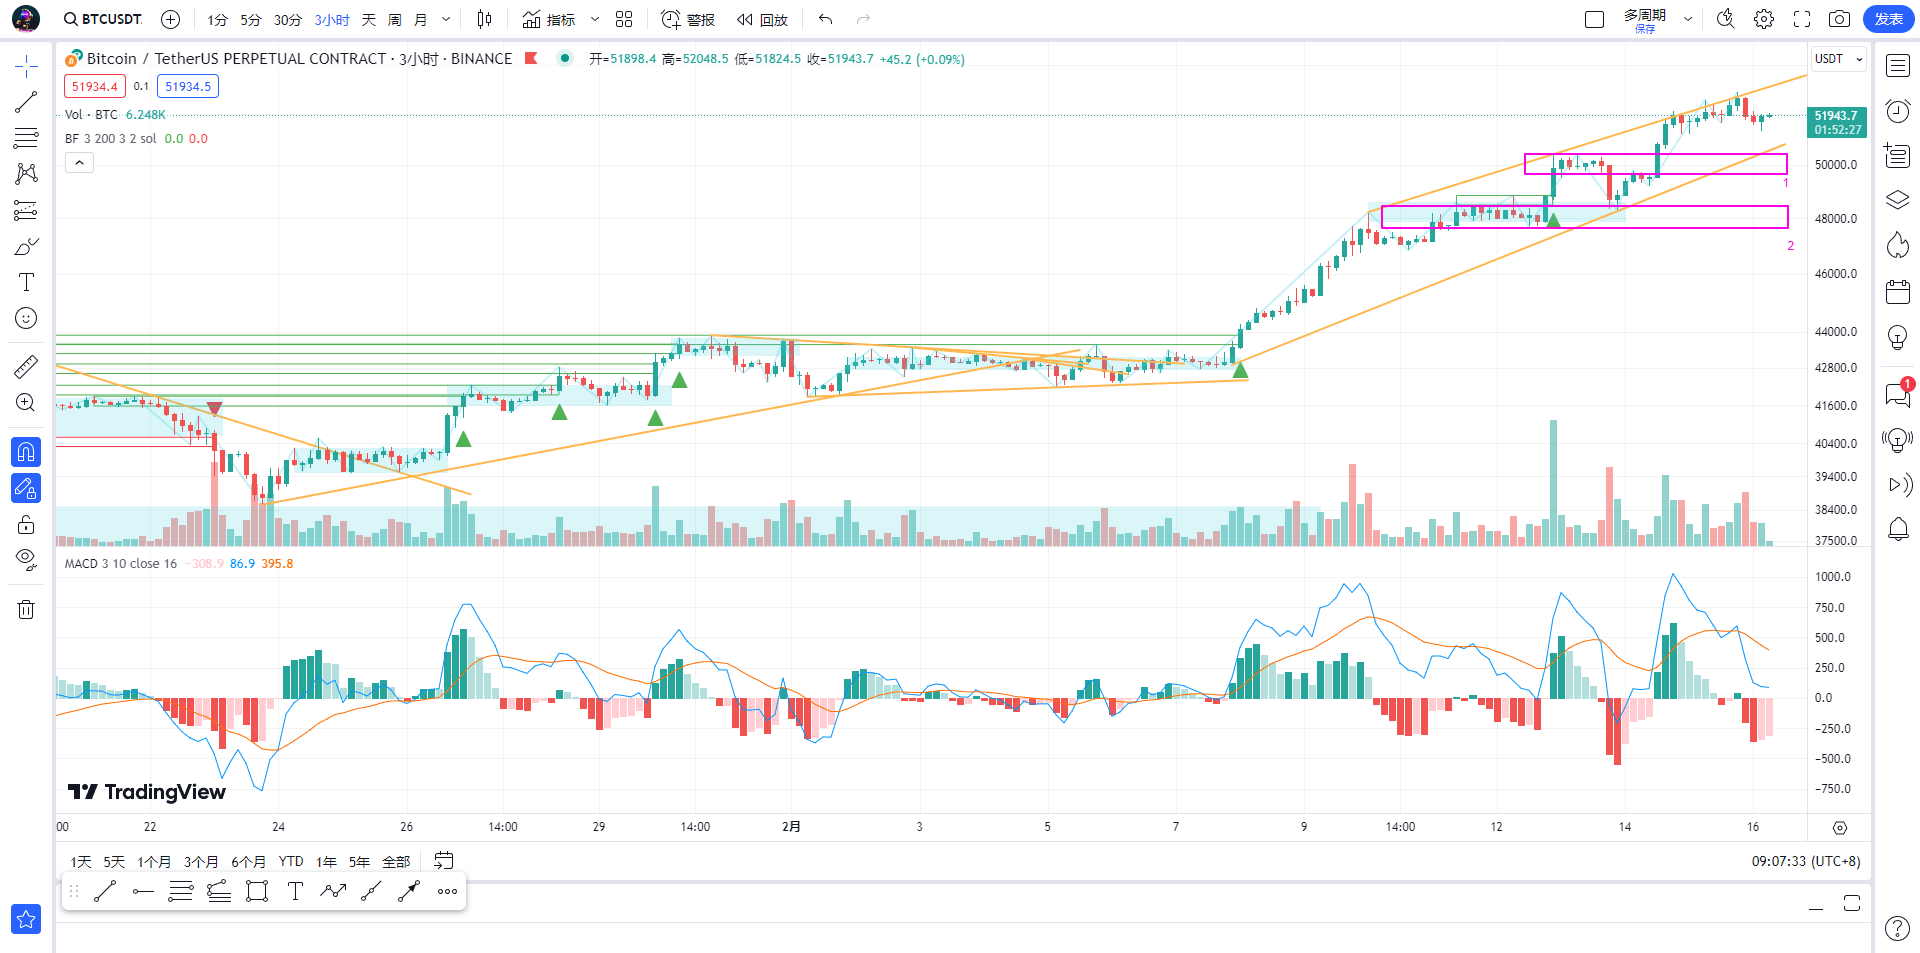Viewport: 1920px width, 953px height.
Task: Toggle lock all drawings
Action: 26,524
